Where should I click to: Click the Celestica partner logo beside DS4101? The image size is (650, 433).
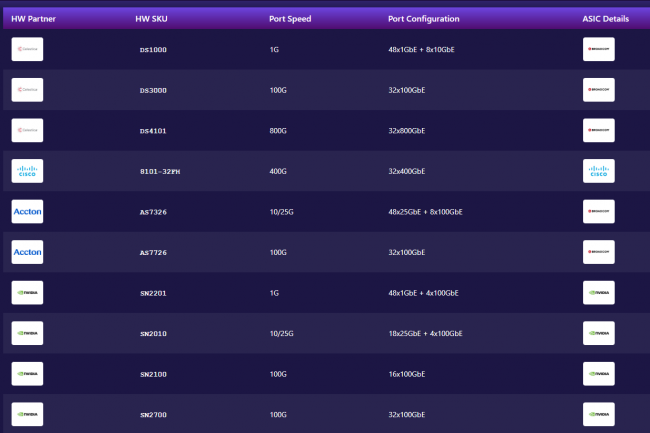tap(27, 130)
